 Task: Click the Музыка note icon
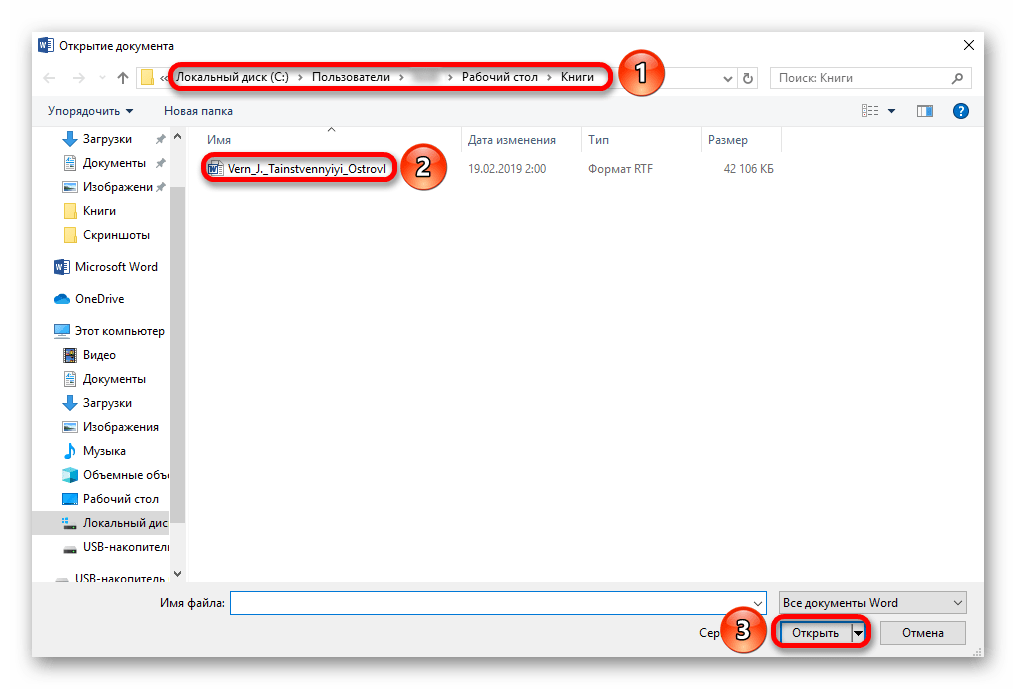click(69, 450)
